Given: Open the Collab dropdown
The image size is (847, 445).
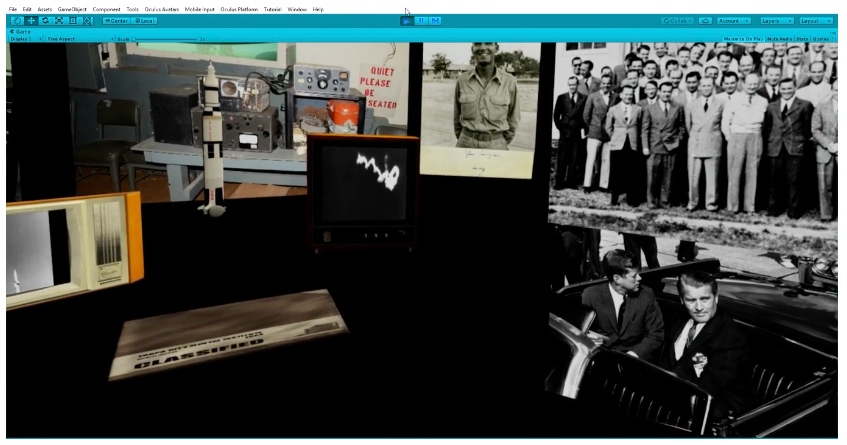Looking at the screenshot, I should click(x=678, y=21).
